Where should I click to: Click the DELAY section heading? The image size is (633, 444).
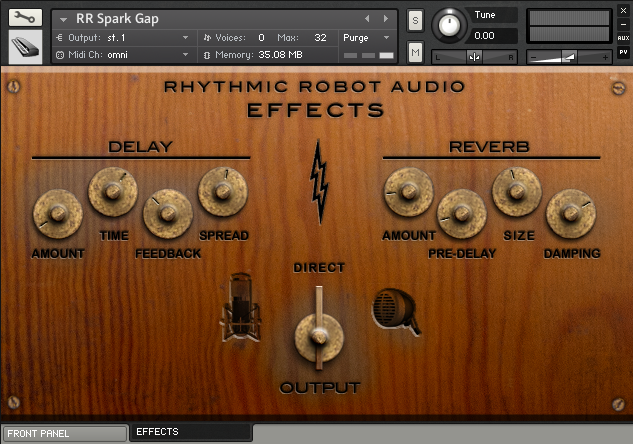click(x=140, y=147)
